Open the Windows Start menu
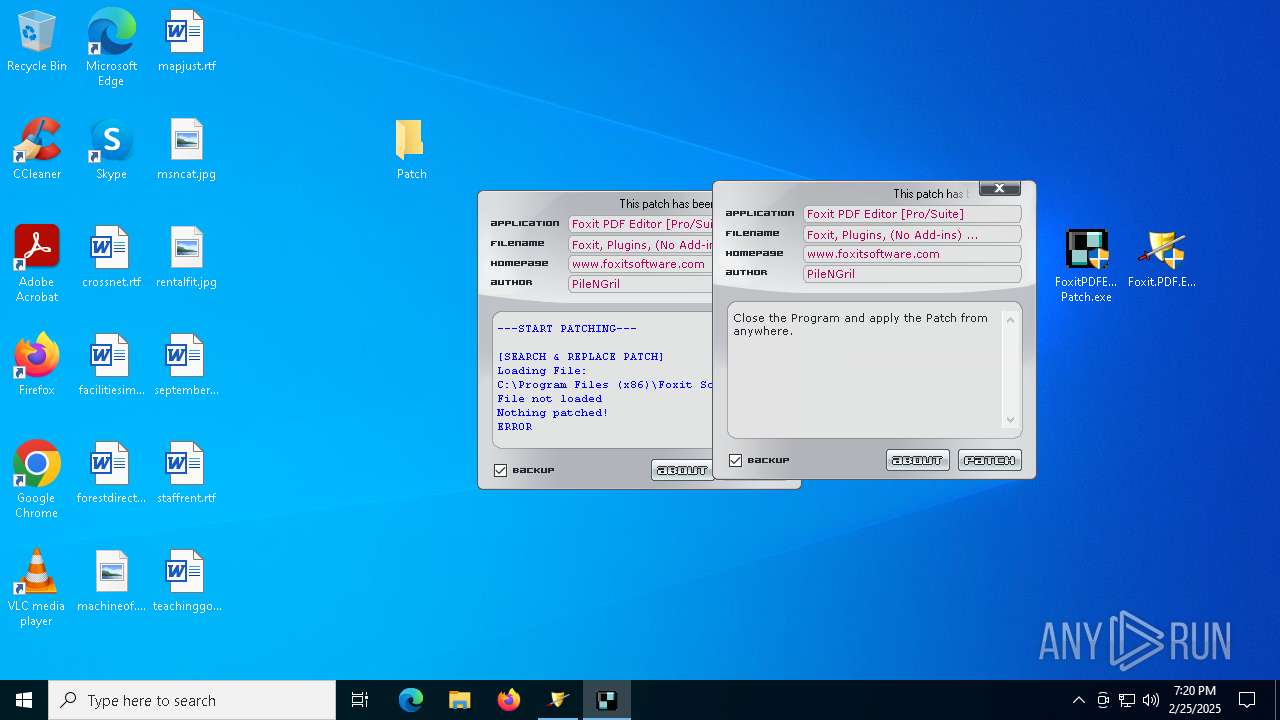 [x=24, y=700]
